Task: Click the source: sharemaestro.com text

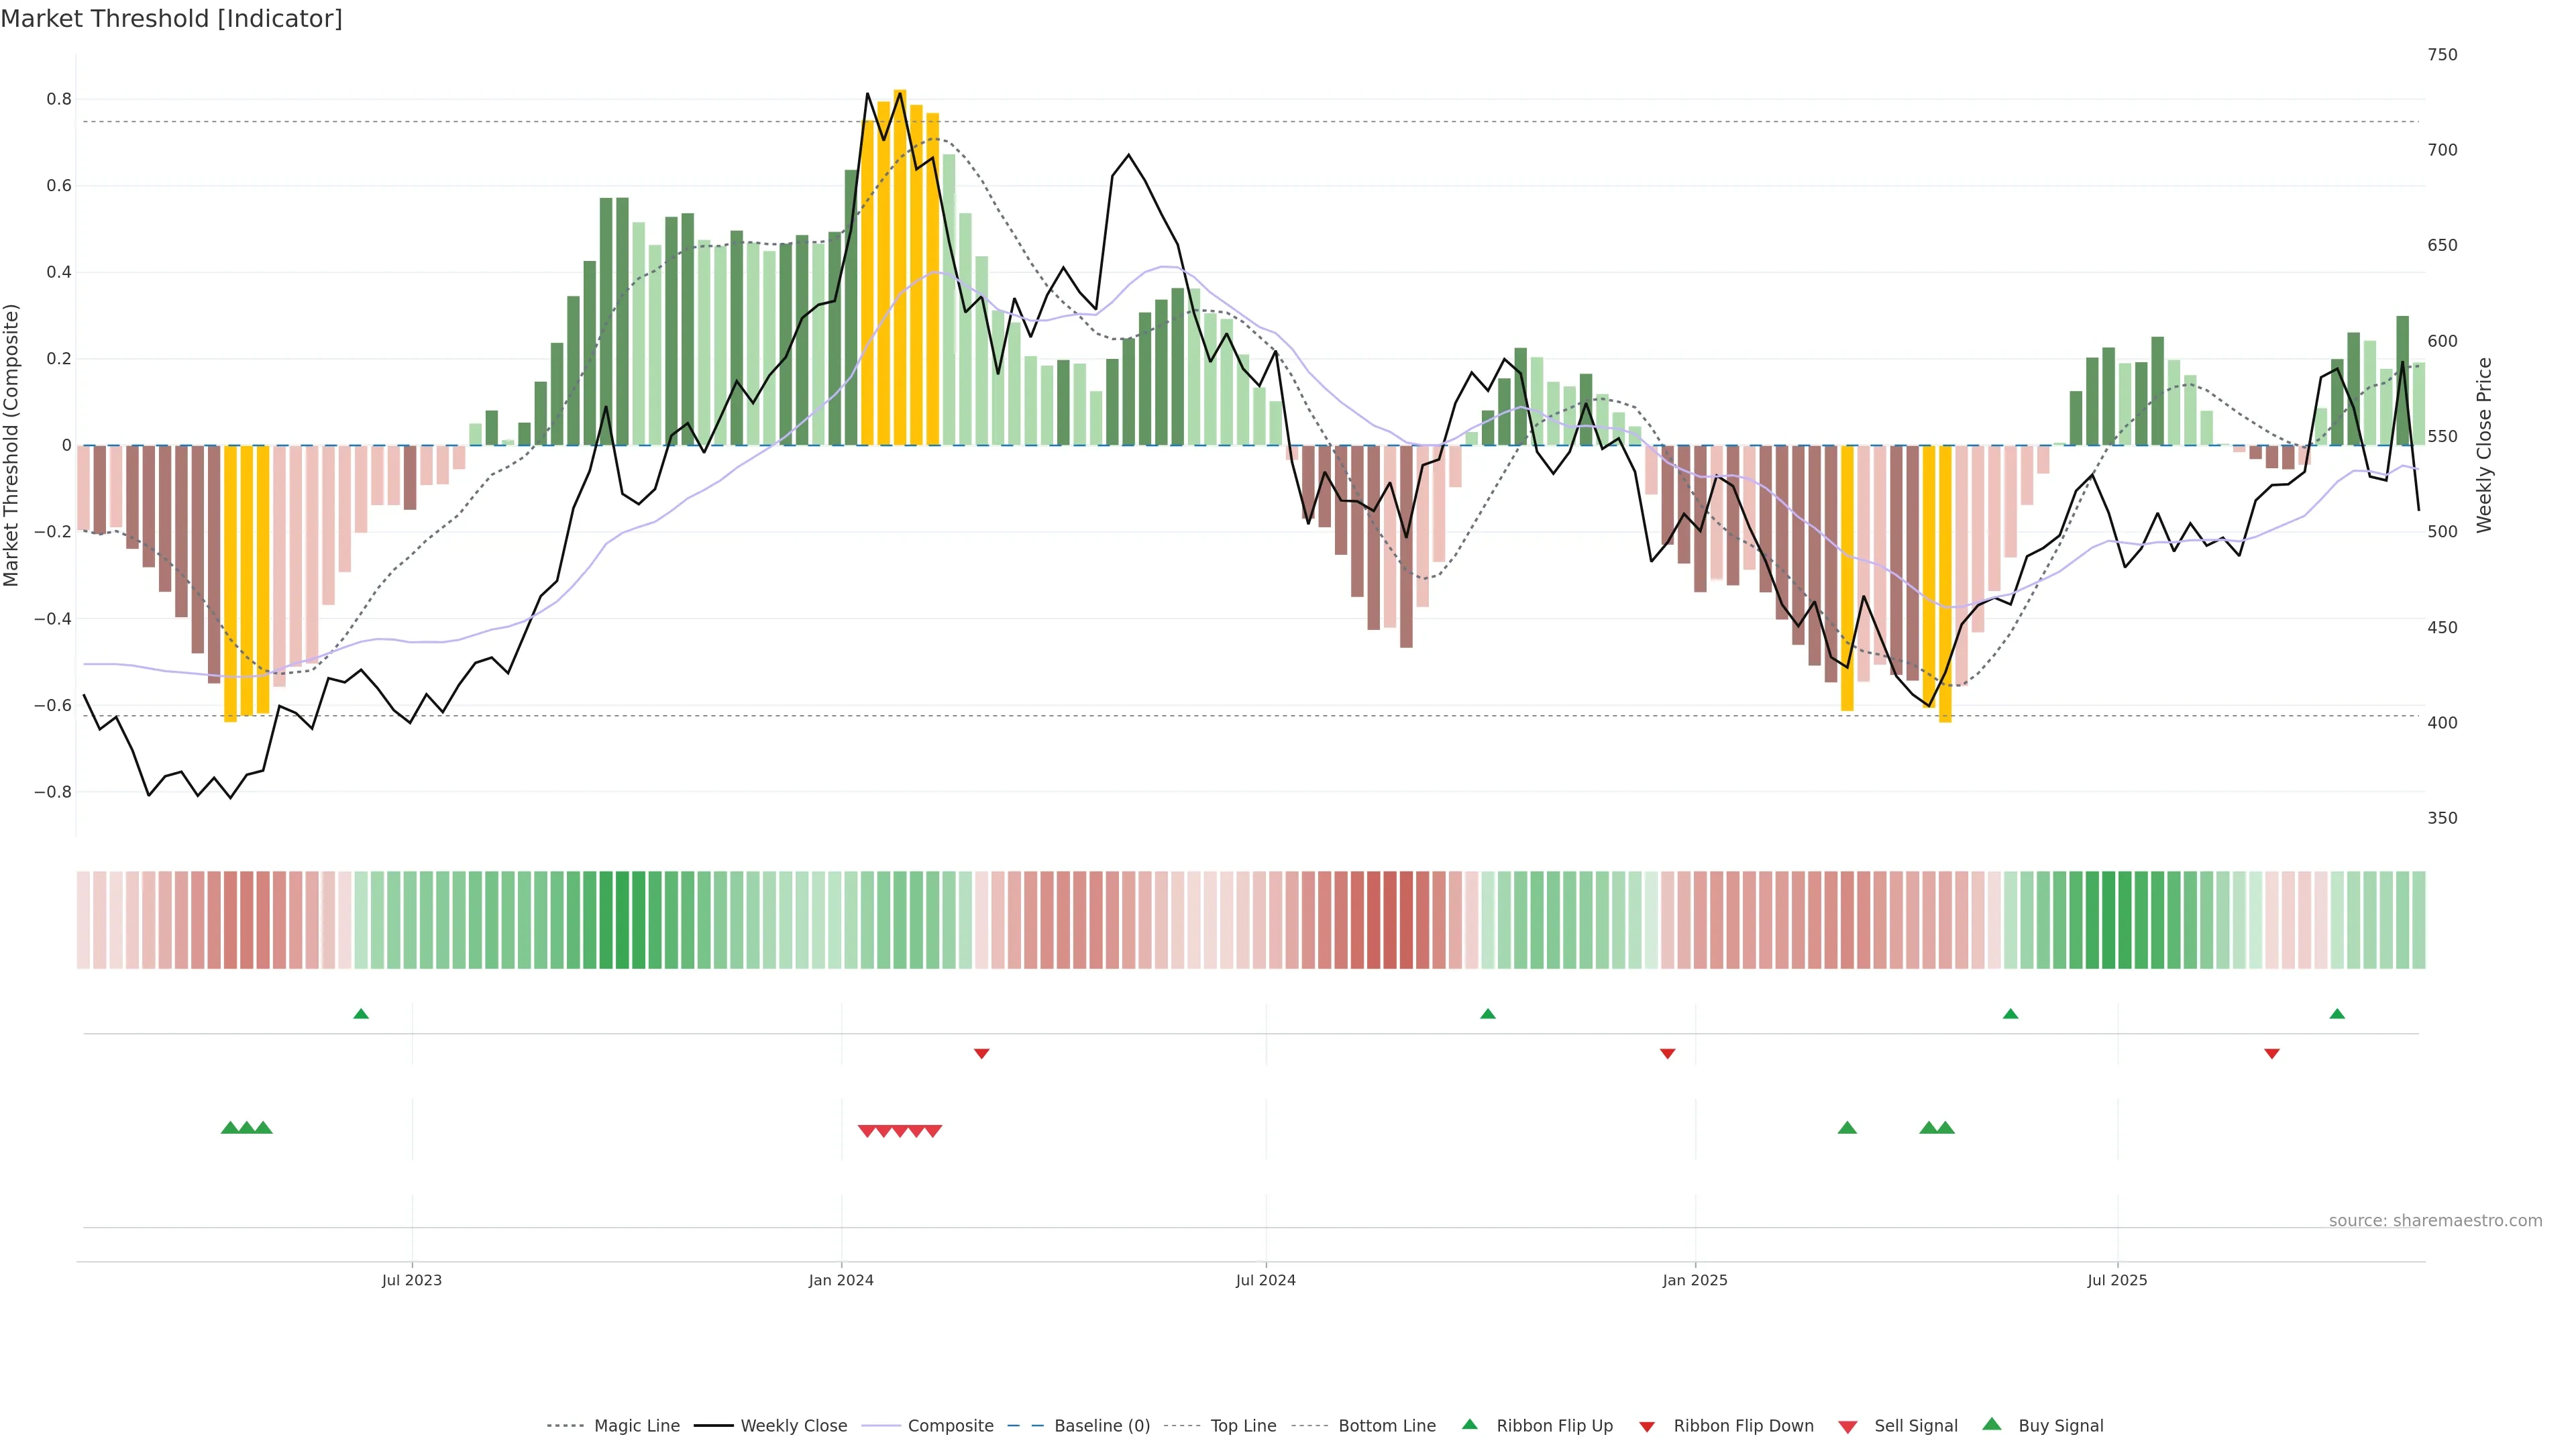Action: (2435, 1221)
